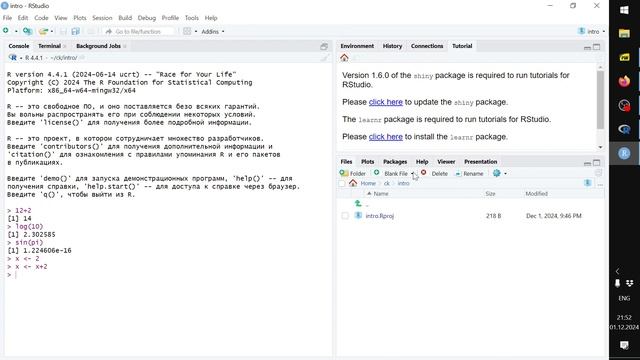Click the Tutorial pane vertical scrollbar
Screen dimensions: 640x360
[x=600, y=100]
